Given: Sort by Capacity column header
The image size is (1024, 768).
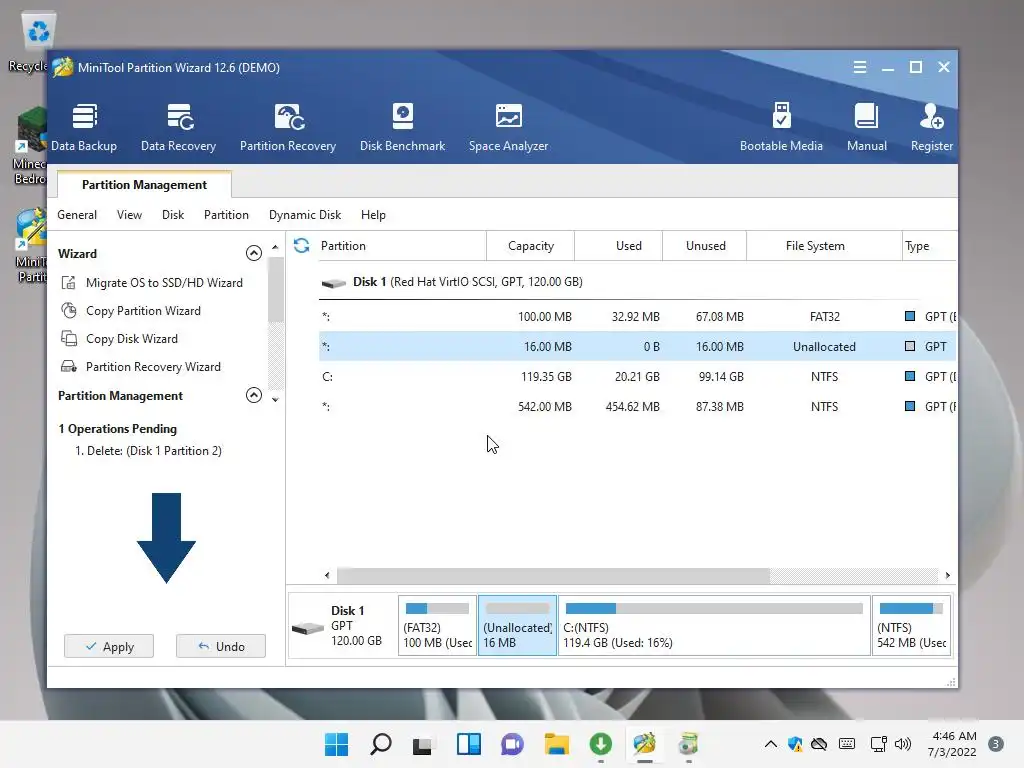Looking at the screenshot, I should tap(530, 246).
